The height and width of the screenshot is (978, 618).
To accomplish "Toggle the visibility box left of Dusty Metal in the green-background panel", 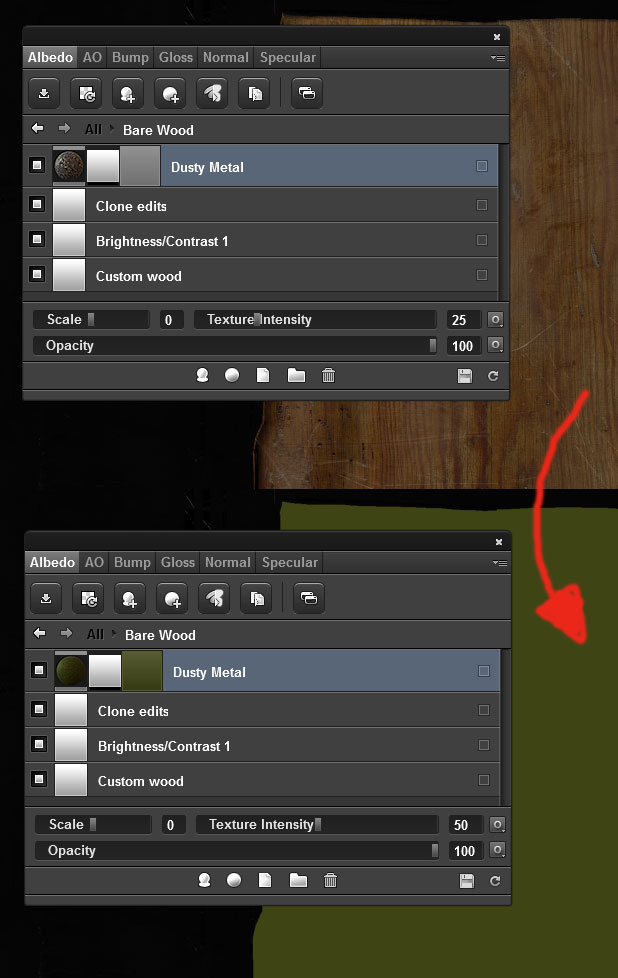I will [x=39, y=671].
